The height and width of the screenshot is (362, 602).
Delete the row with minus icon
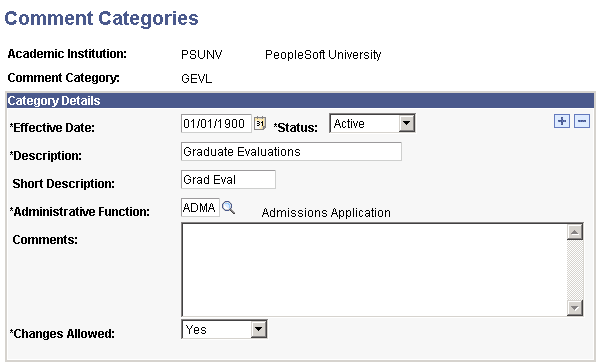(x=582, y=121)
